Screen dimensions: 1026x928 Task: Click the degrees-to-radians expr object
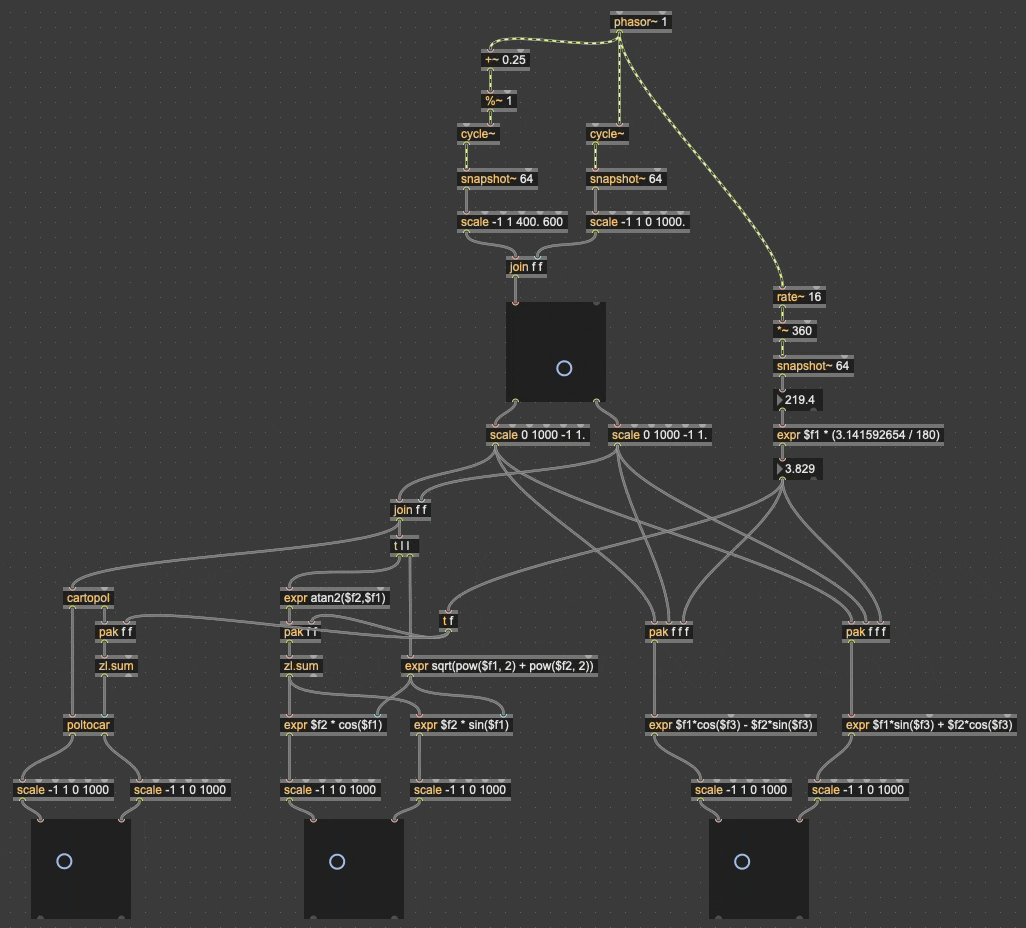(x=859, y=435)
